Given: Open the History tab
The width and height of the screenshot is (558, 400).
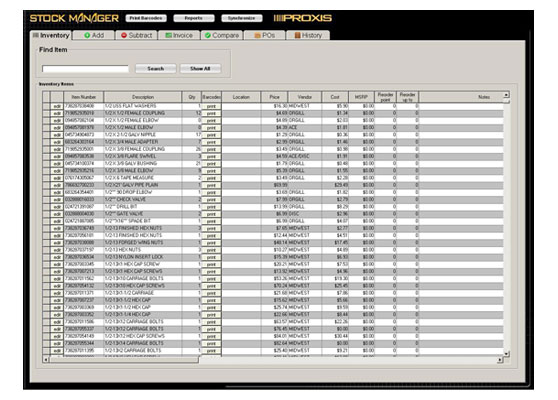Looking at the screenshot, I should [308, 35].
